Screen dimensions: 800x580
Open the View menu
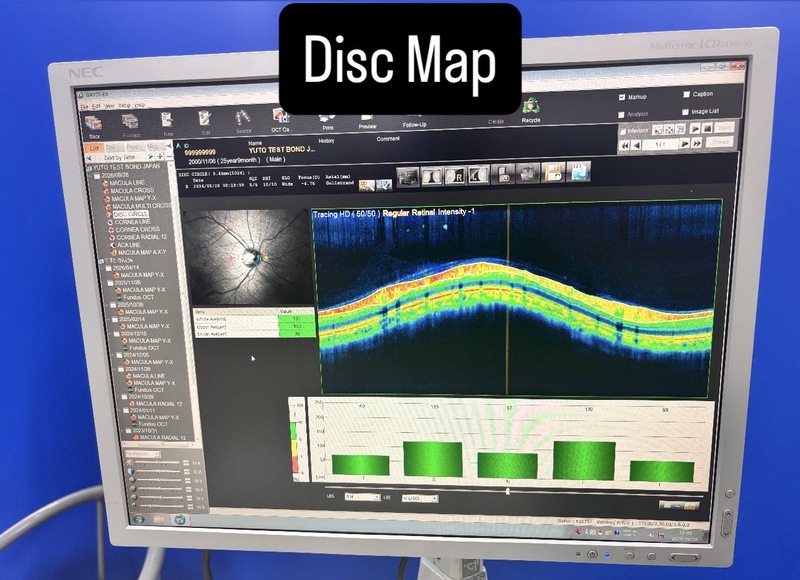110,106
